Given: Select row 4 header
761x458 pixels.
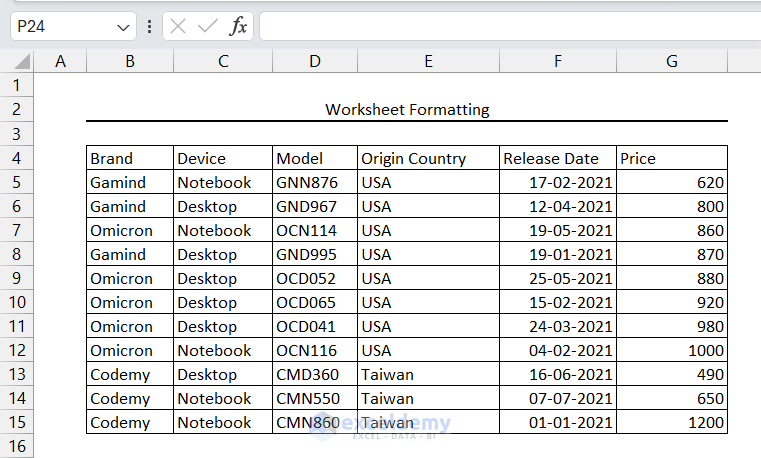Looking at the screenshot, I should click(17, 158).
